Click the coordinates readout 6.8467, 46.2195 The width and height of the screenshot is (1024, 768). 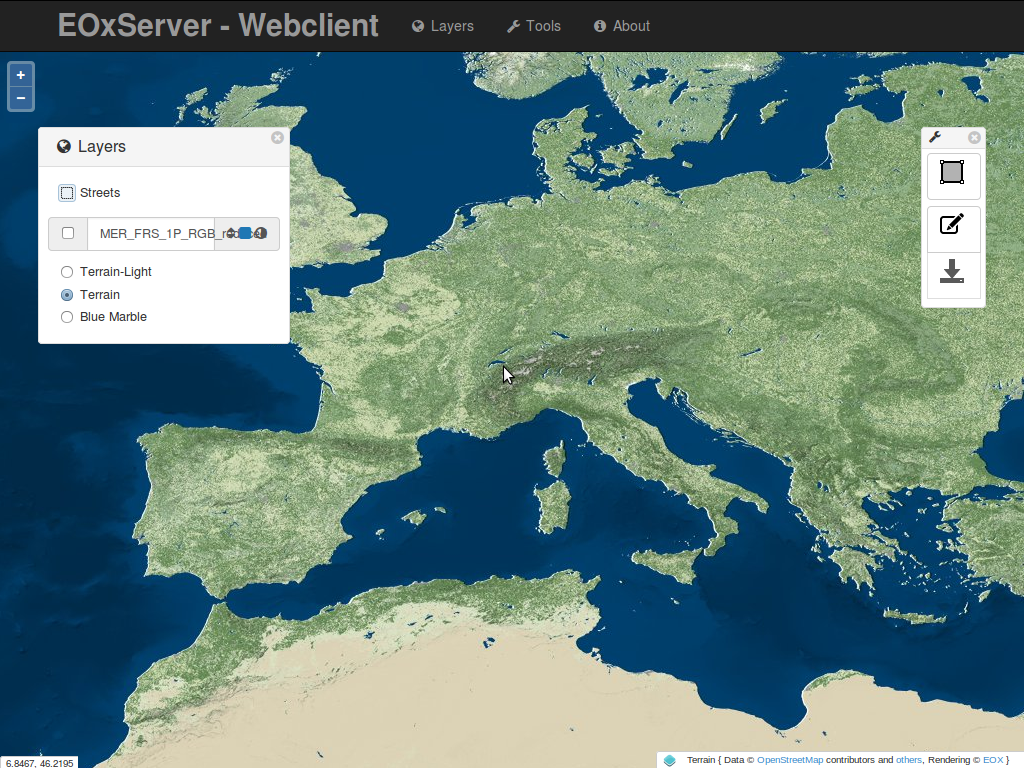coord(40,763)
